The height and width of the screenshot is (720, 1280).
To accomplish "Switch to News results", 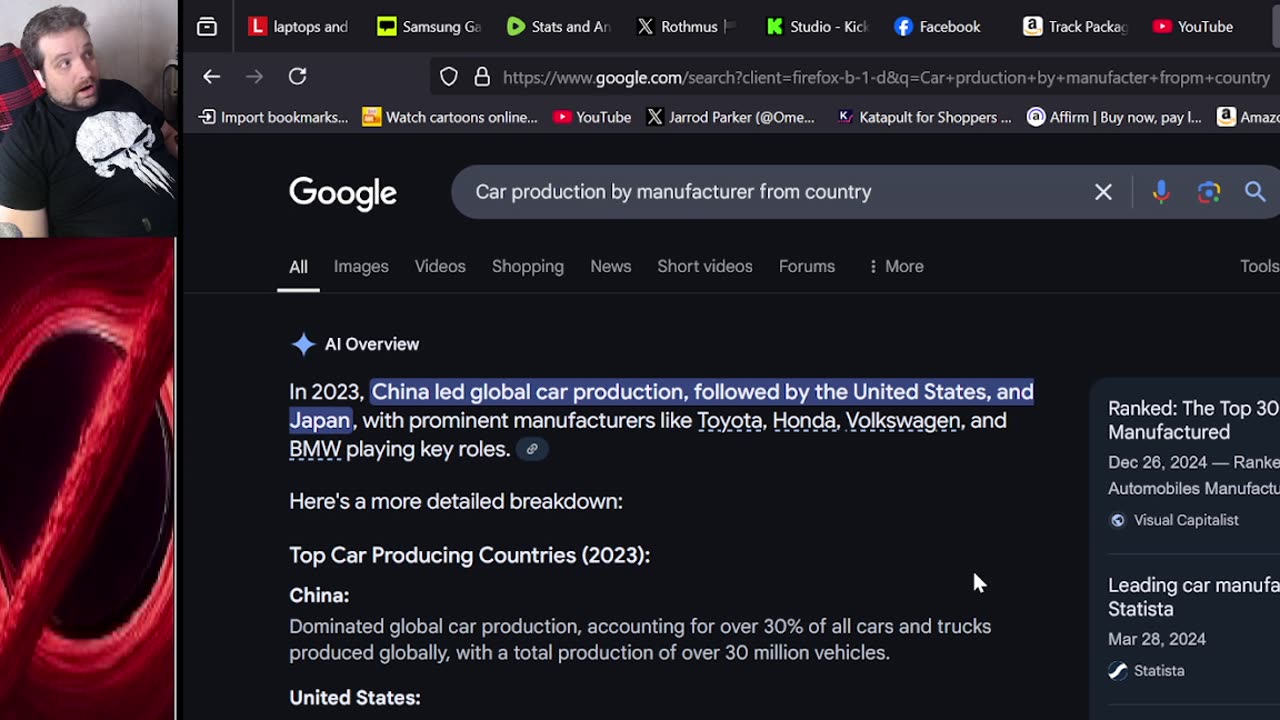I will point(610,267).
